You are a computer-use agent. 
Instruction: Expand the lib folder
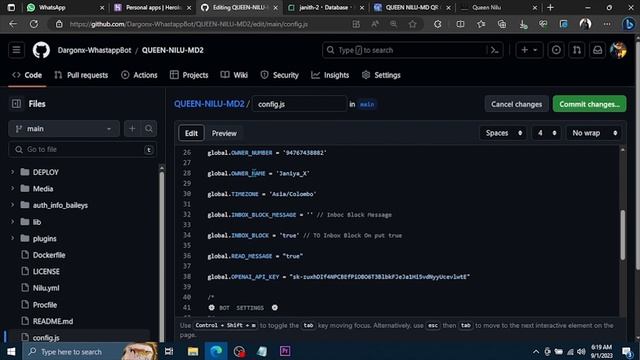point(12,222)
